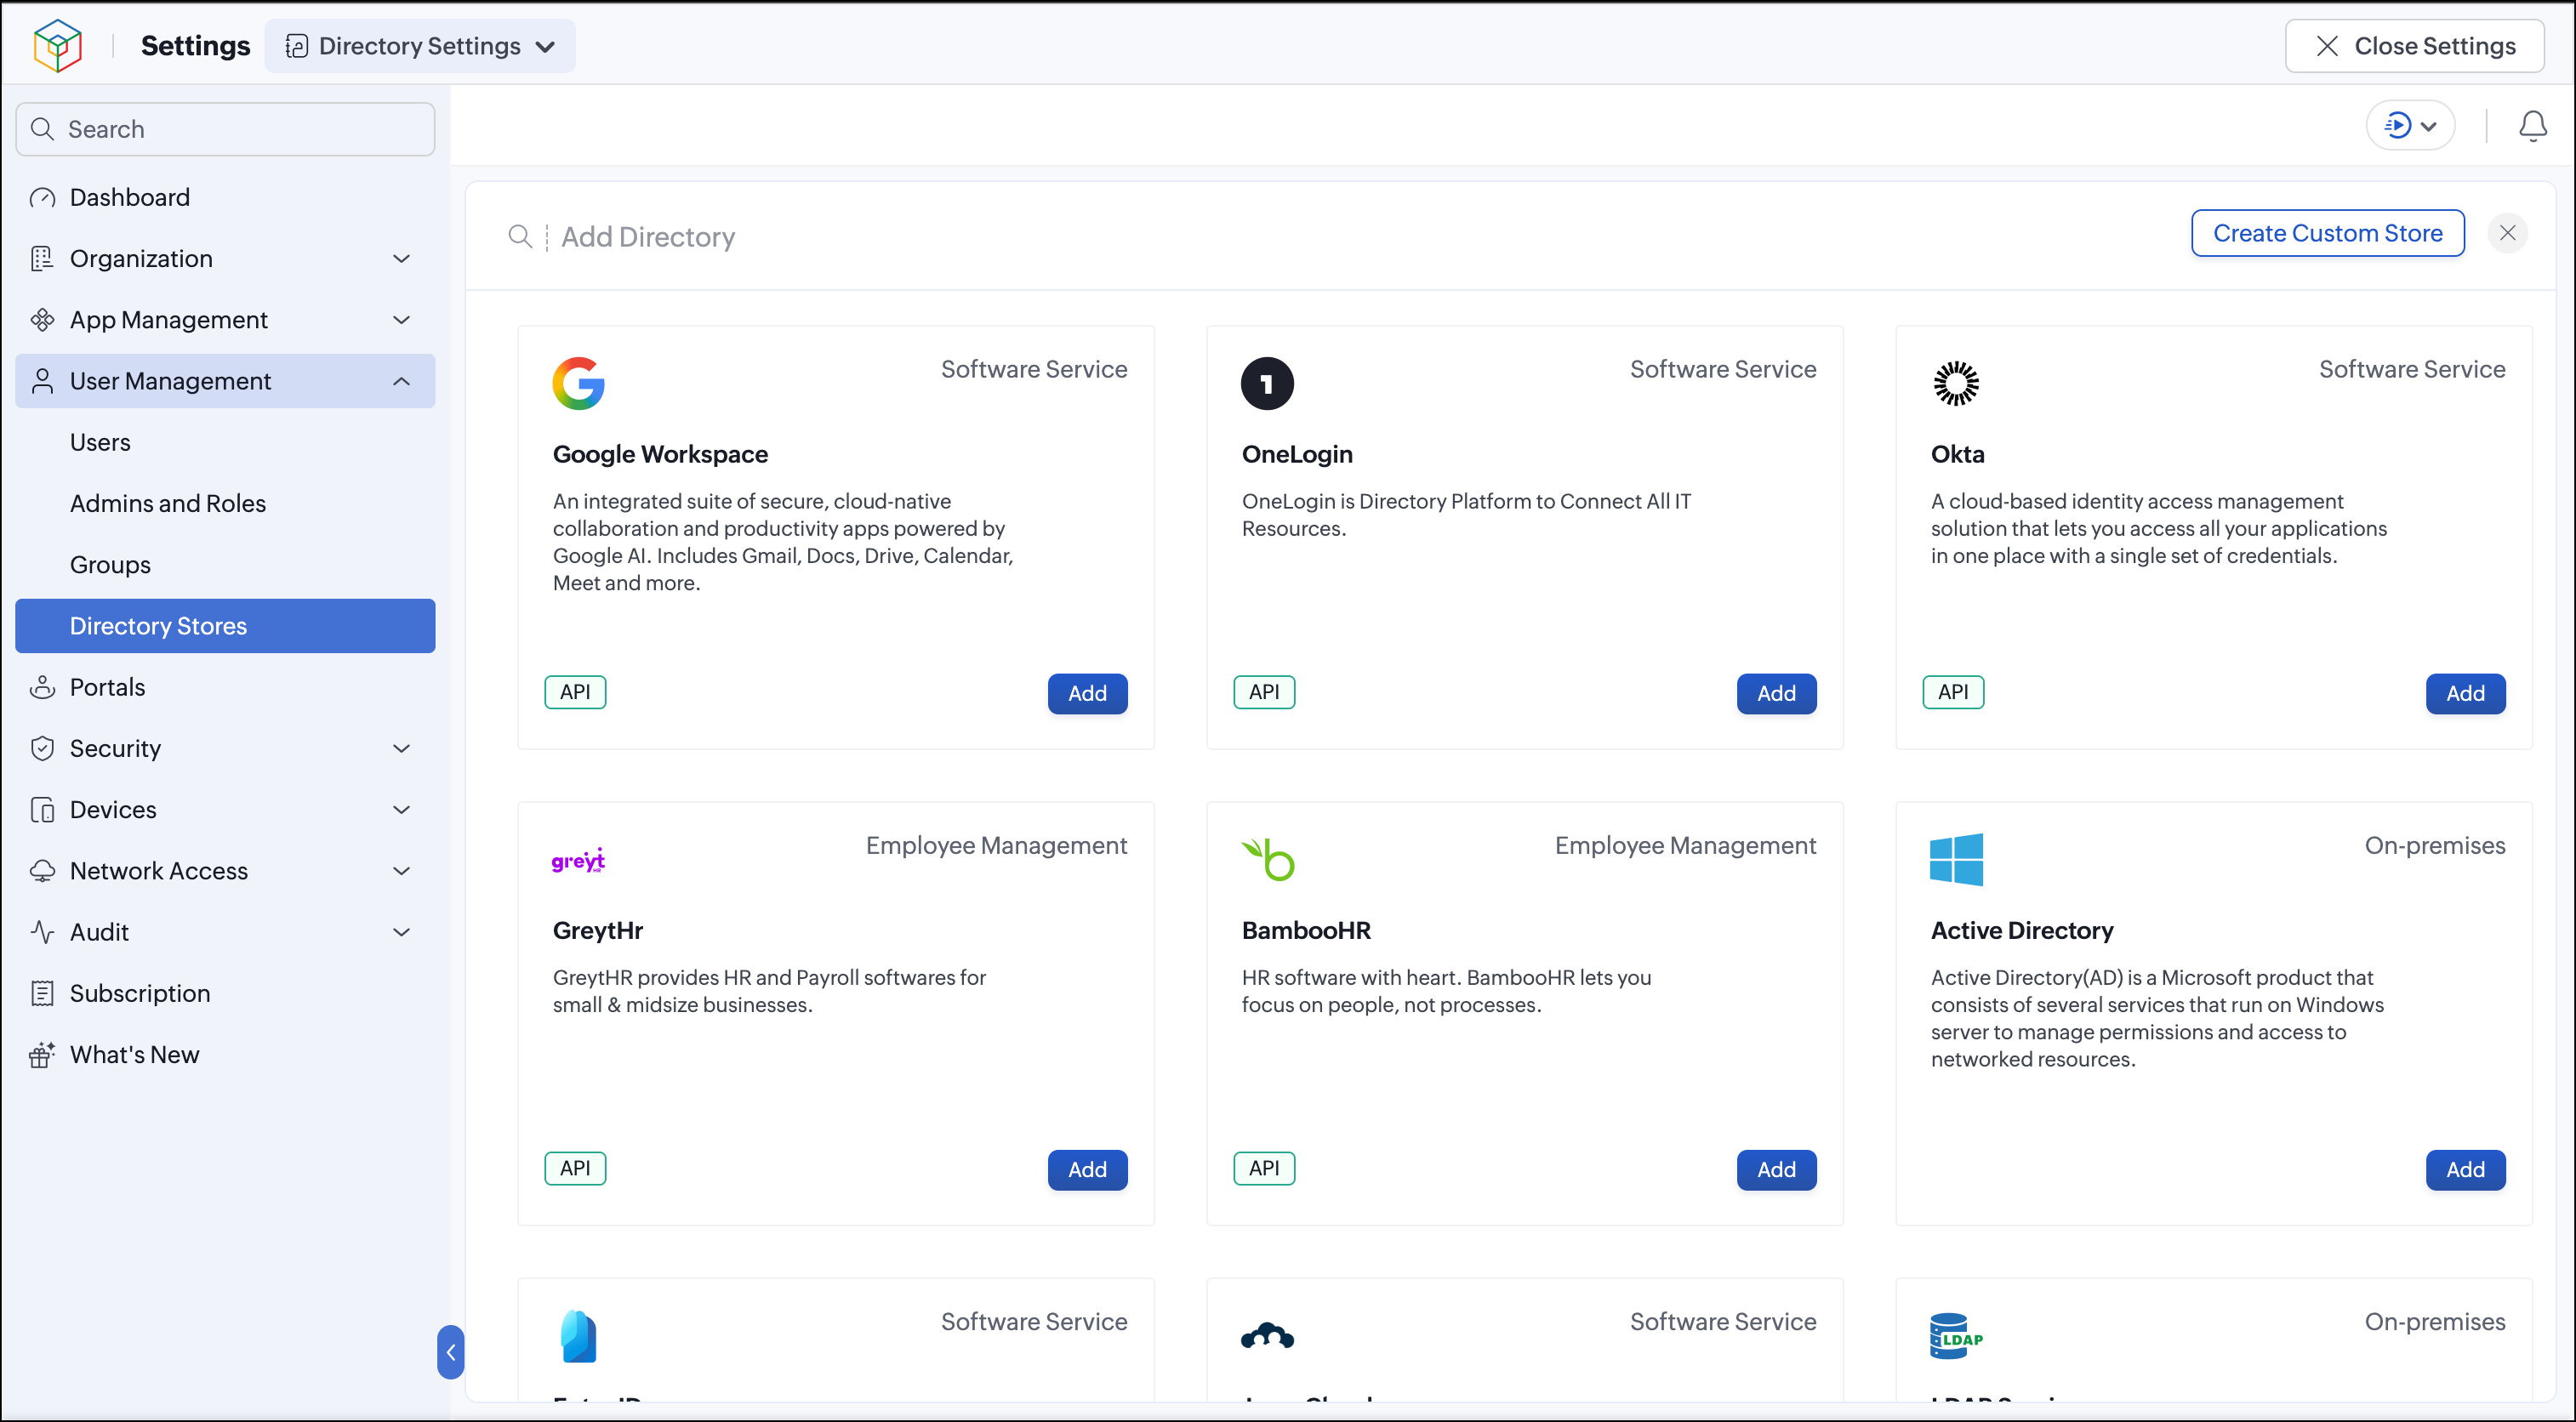Click the Google Workspace logo
Screen dimensions: 2576x1422
tap(578, 383)
